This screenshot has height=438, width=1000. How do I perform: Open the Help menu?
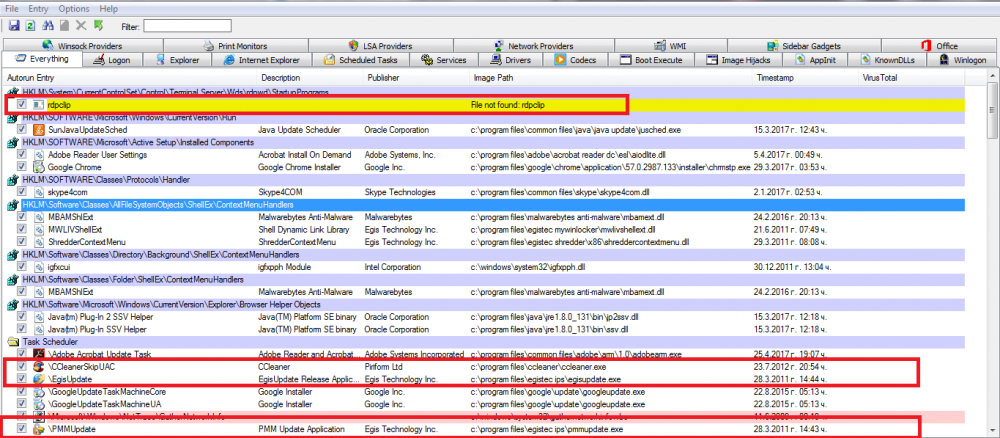(108, 9)
